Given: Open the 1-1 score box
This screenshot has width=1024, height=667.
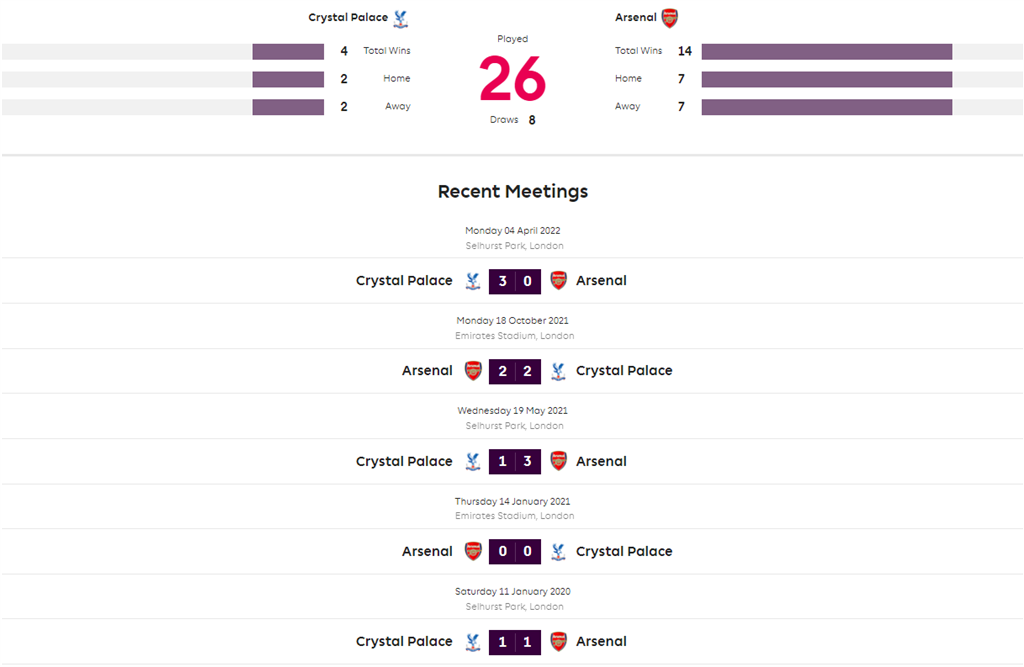Looking at the screenshot, I should [515, 641].
